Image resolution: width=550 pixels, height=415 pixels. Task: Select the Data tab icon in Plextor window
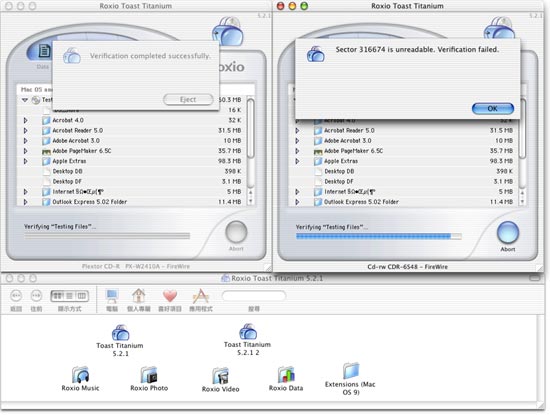[44, 51]
